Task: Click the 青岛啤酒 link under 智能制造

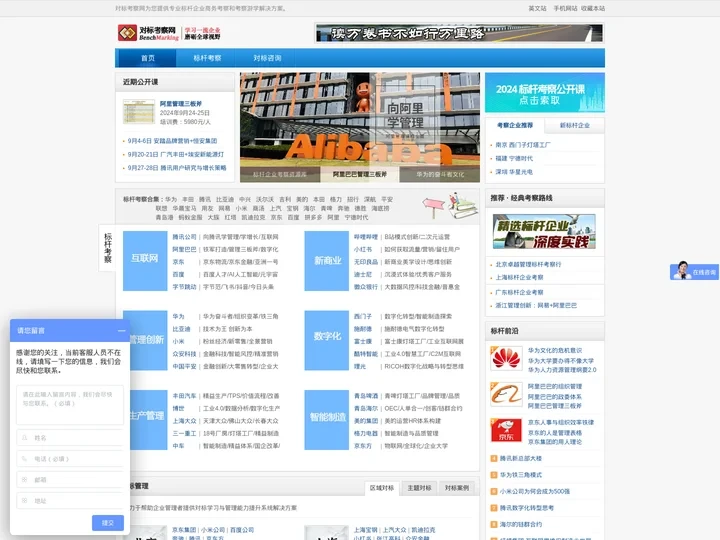Action: 366,396
